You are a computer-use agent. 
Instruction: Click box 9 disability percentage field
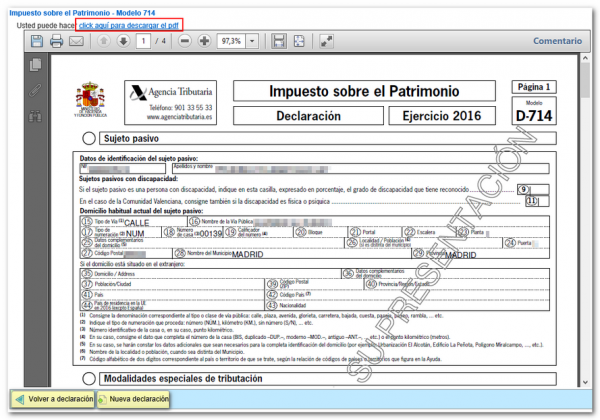533,189
